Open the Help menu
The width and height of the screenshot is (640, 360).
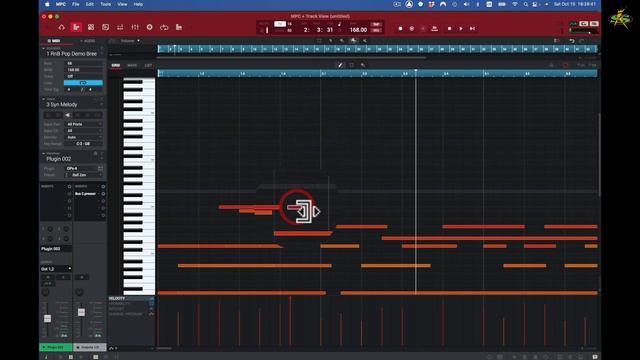click(138, 4)
